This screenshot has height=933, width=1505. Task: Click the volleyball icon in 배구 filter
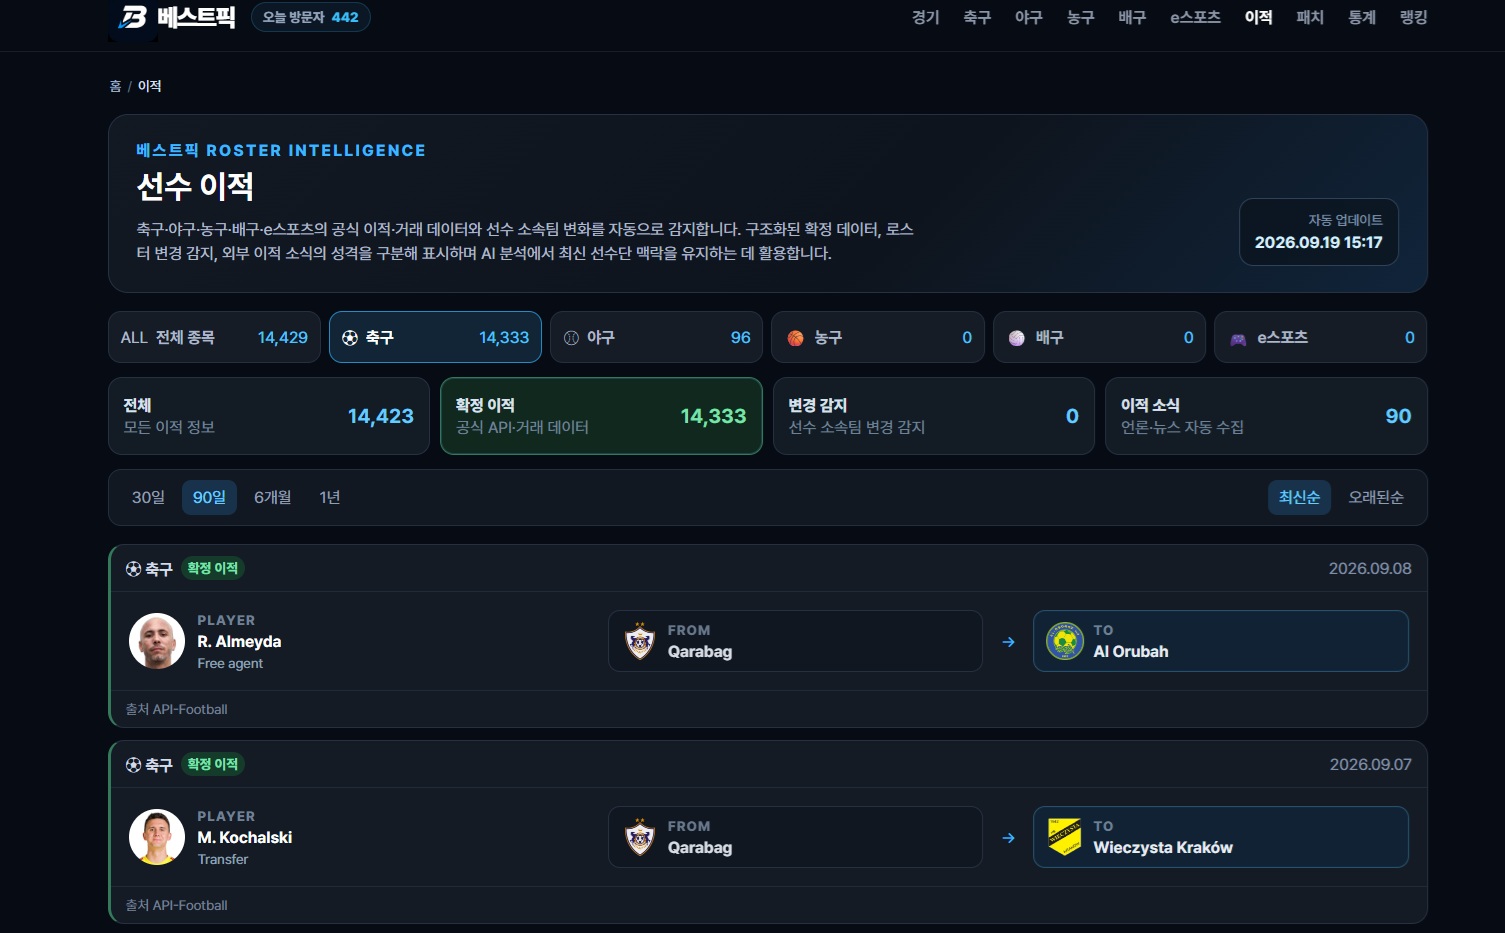point(1016,338)
